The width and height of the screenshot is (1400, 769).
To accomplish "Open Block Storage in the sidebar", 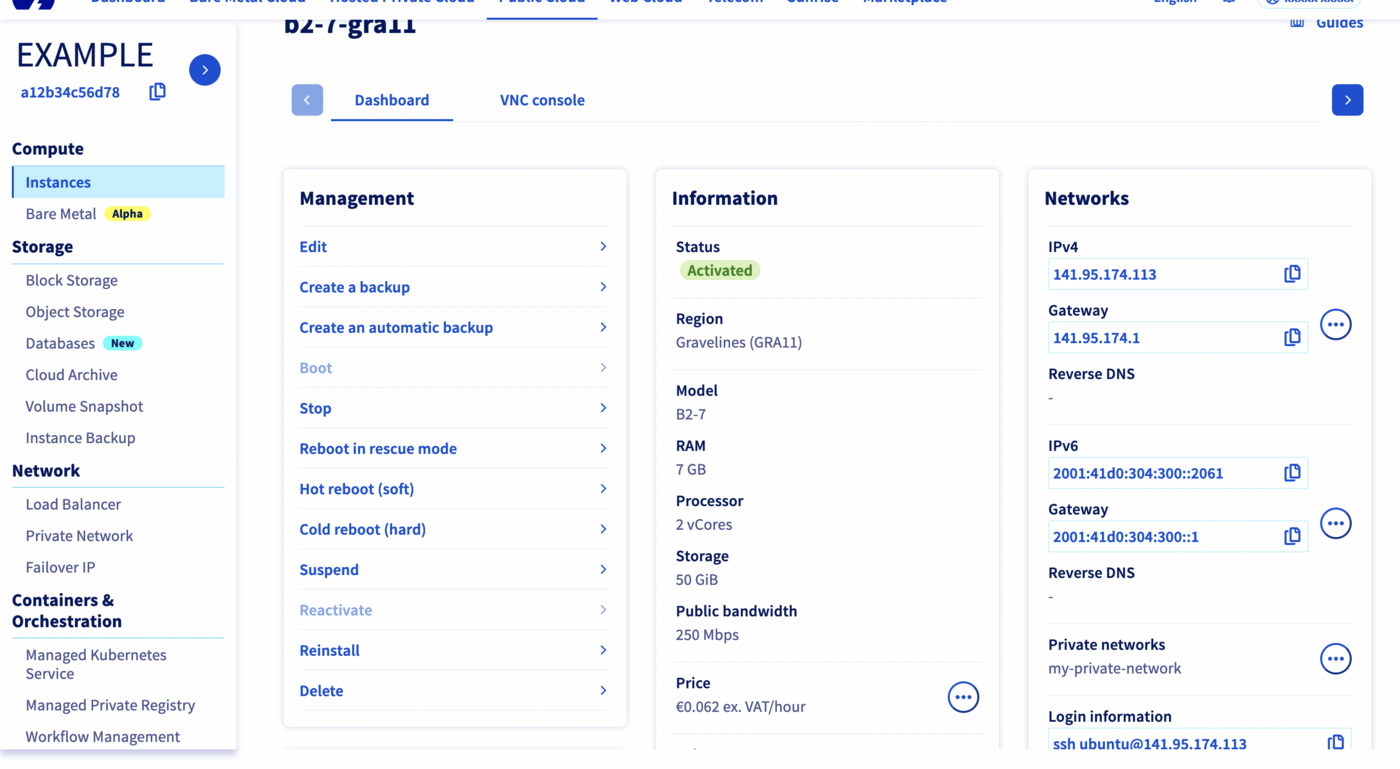I will pos(72,281).
